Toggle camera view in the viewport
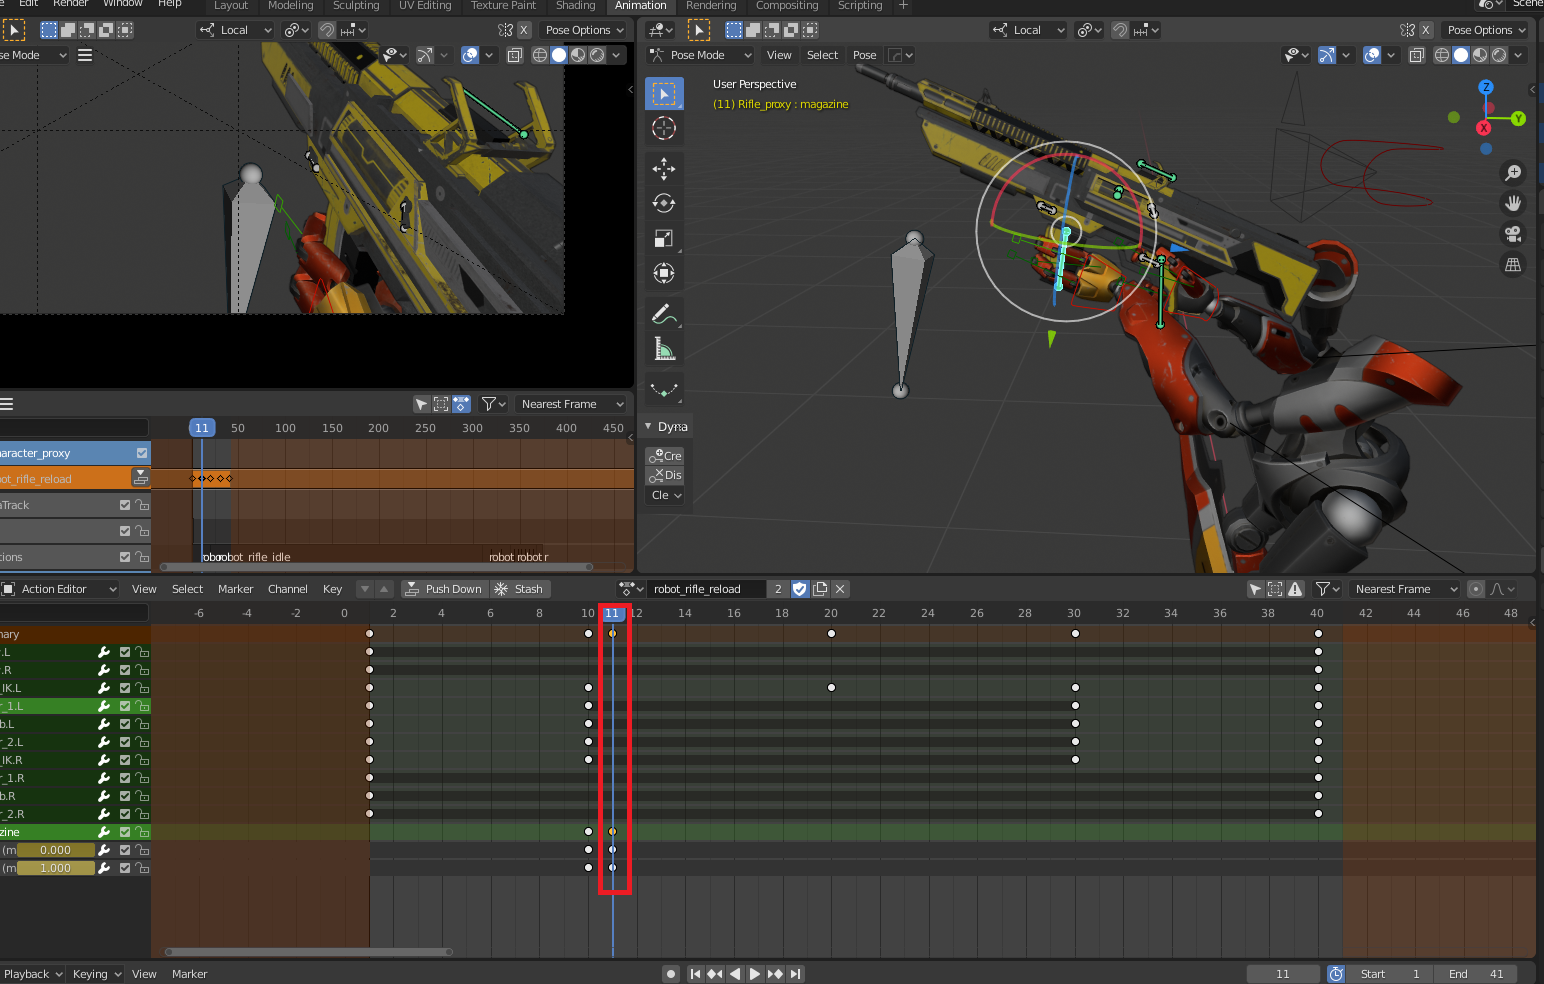Screen dimensions: 1544x984 click(1513, 234)
